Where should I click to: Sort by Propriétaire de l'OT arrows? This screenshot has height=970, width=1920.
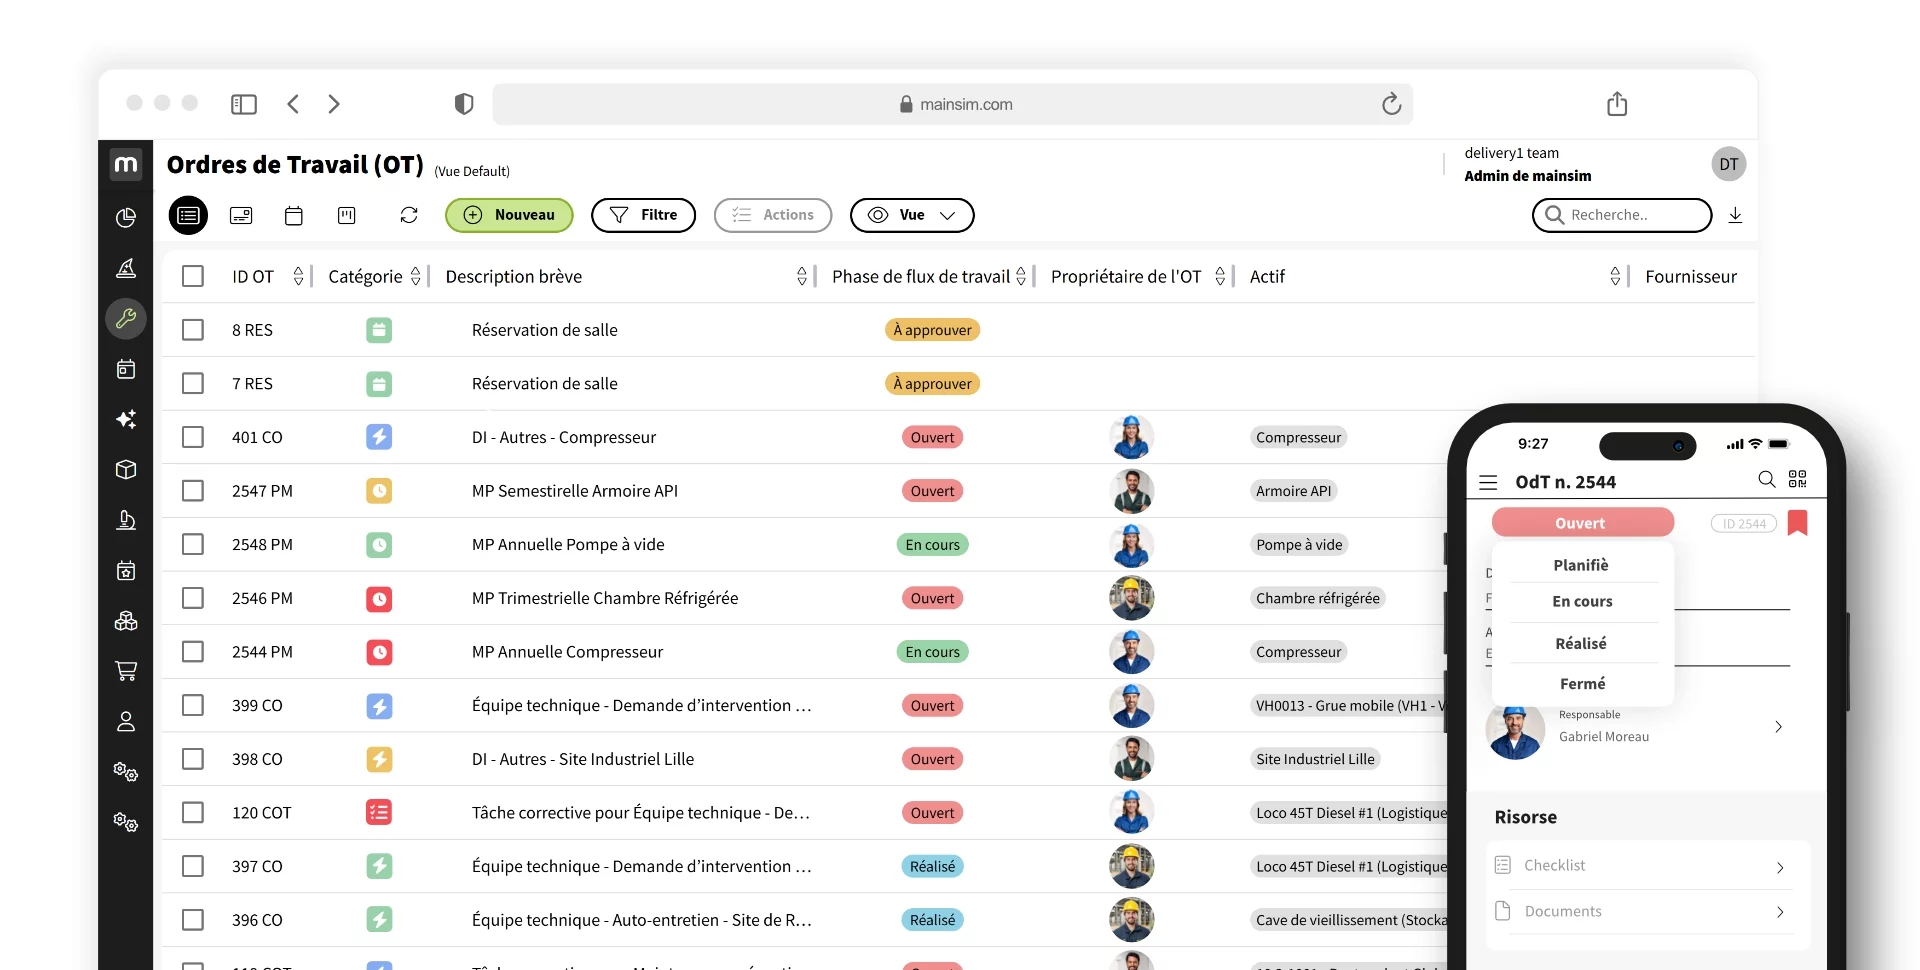1220,276
